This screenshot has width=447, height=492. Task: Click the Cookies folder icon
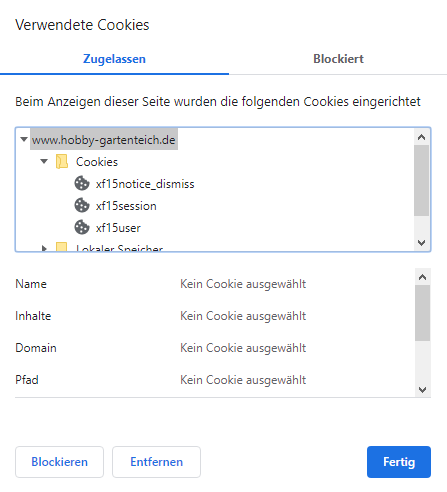(62, 162)
